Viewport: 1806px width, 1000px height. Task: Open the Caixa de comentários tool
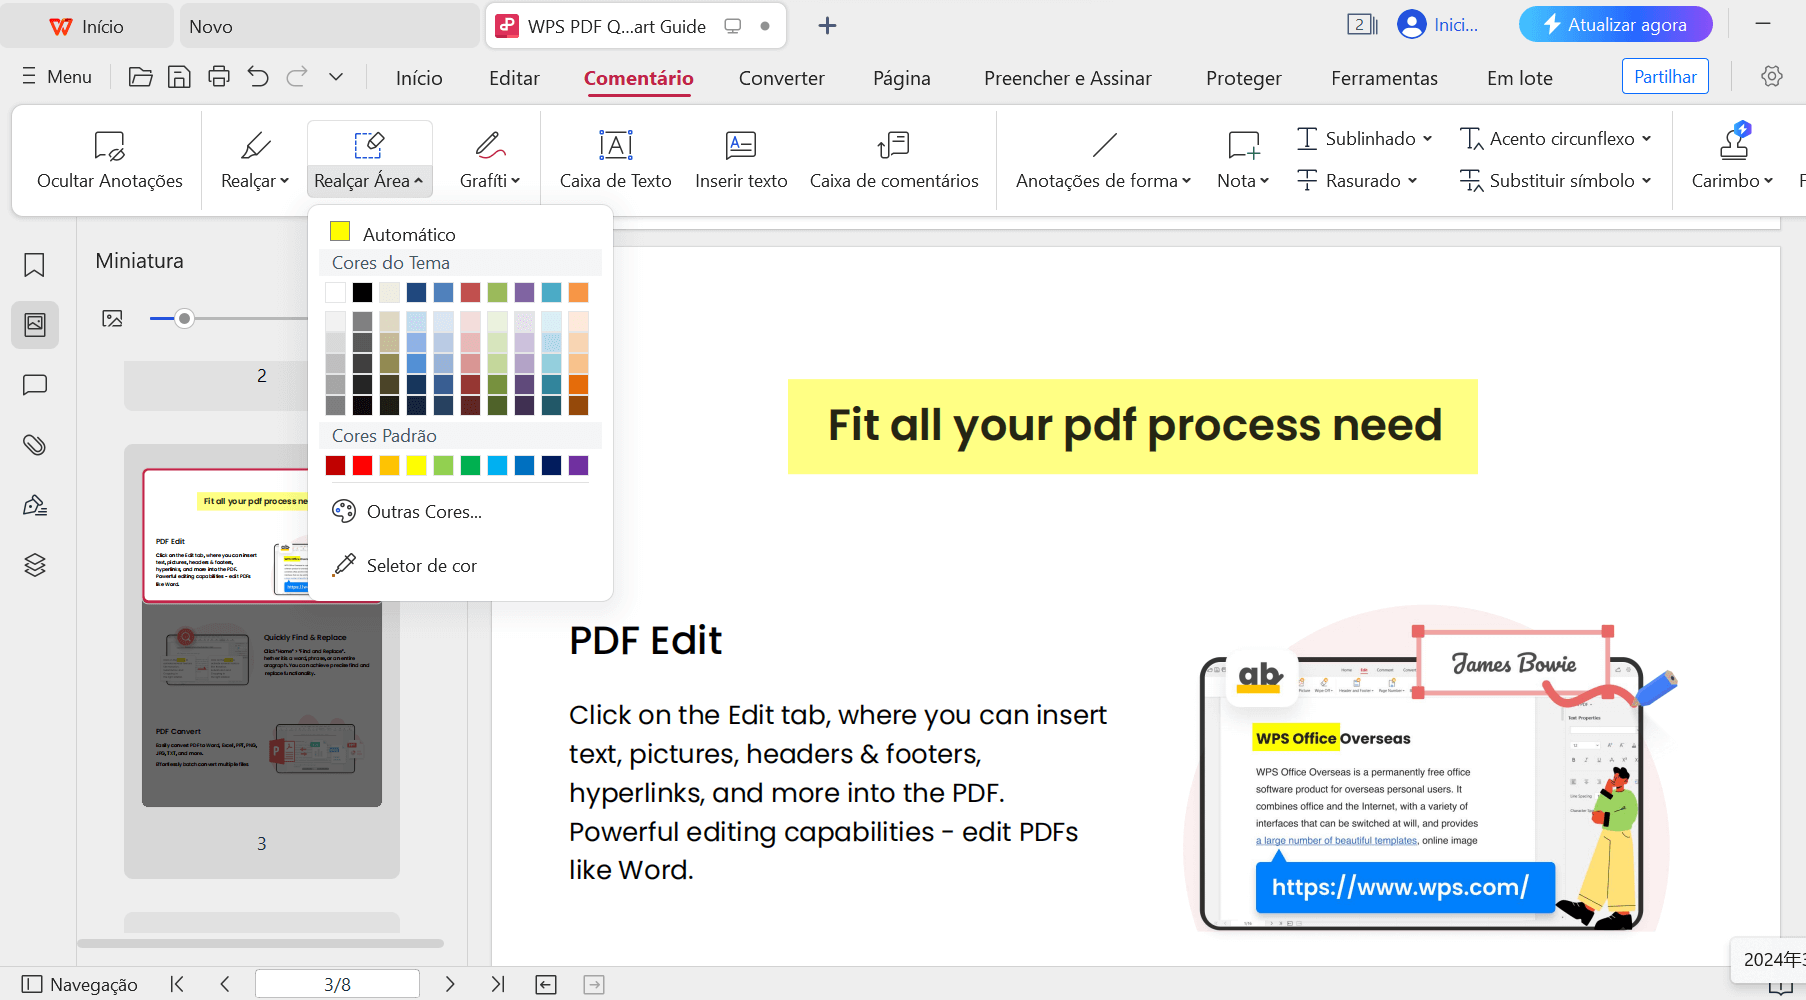tap(893, 158)
